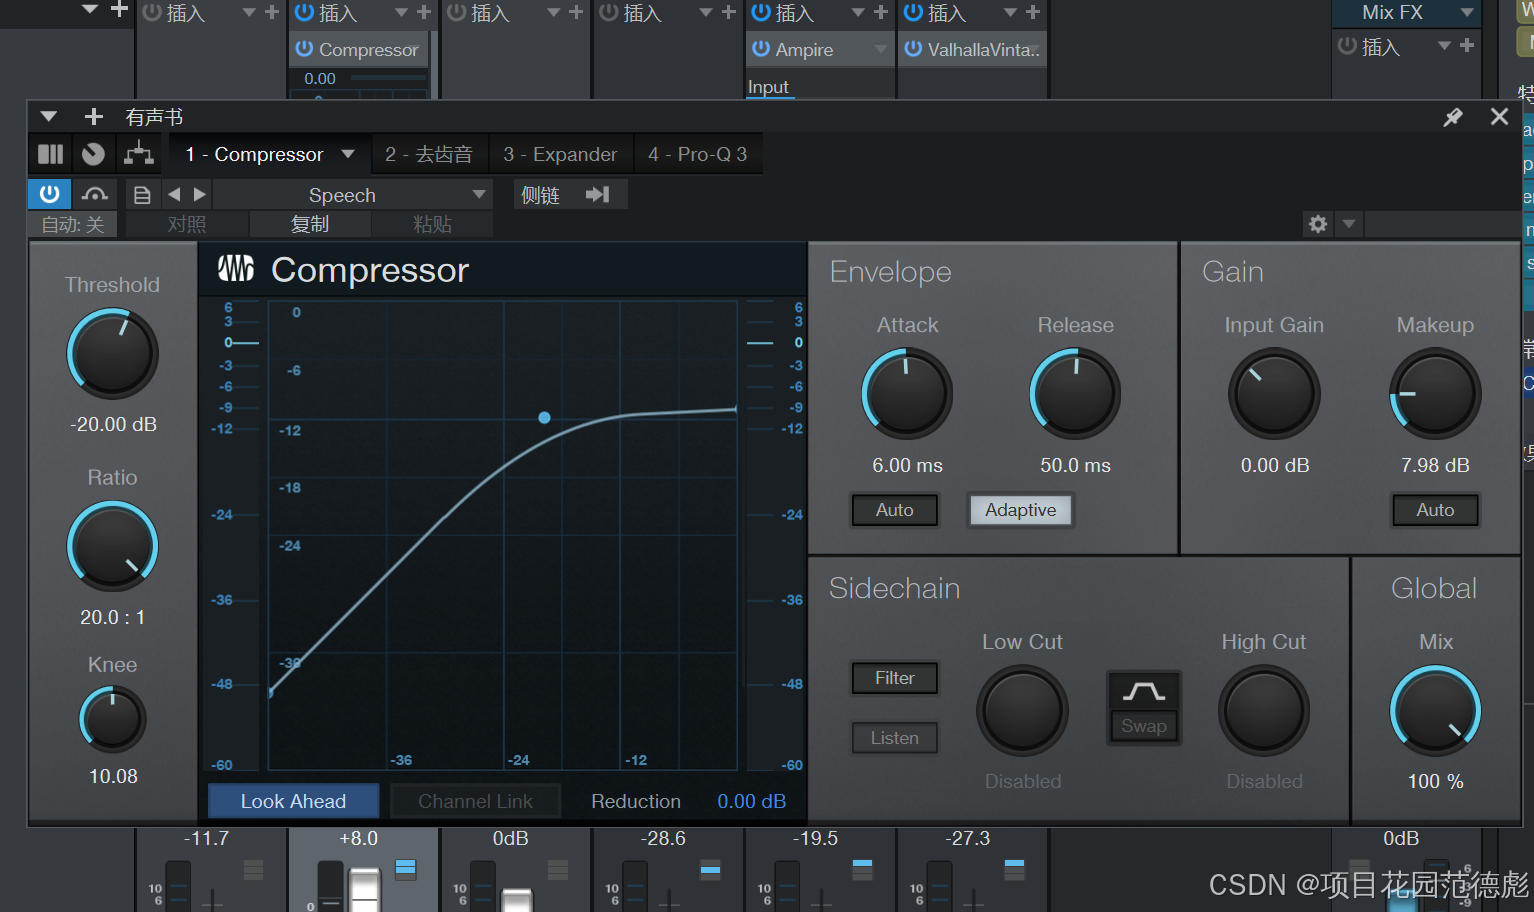Screen dimensions: 1534x912
Task: Open the Mix FX dropdown
Action: point(1467,12)
